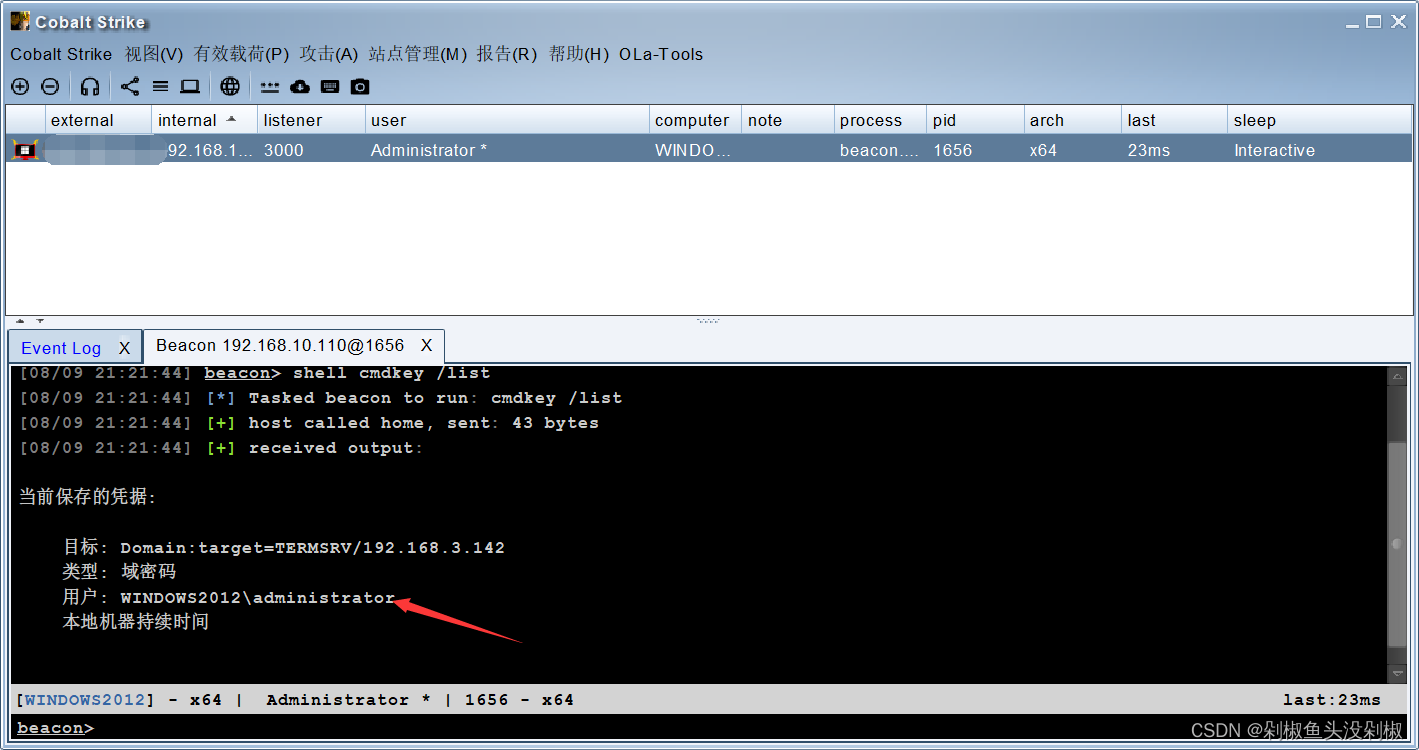Screen dimensions: 1419x750
Task: Click the 'host called home, sent: 43 bytes' line
Action: [x=423, y=423]
